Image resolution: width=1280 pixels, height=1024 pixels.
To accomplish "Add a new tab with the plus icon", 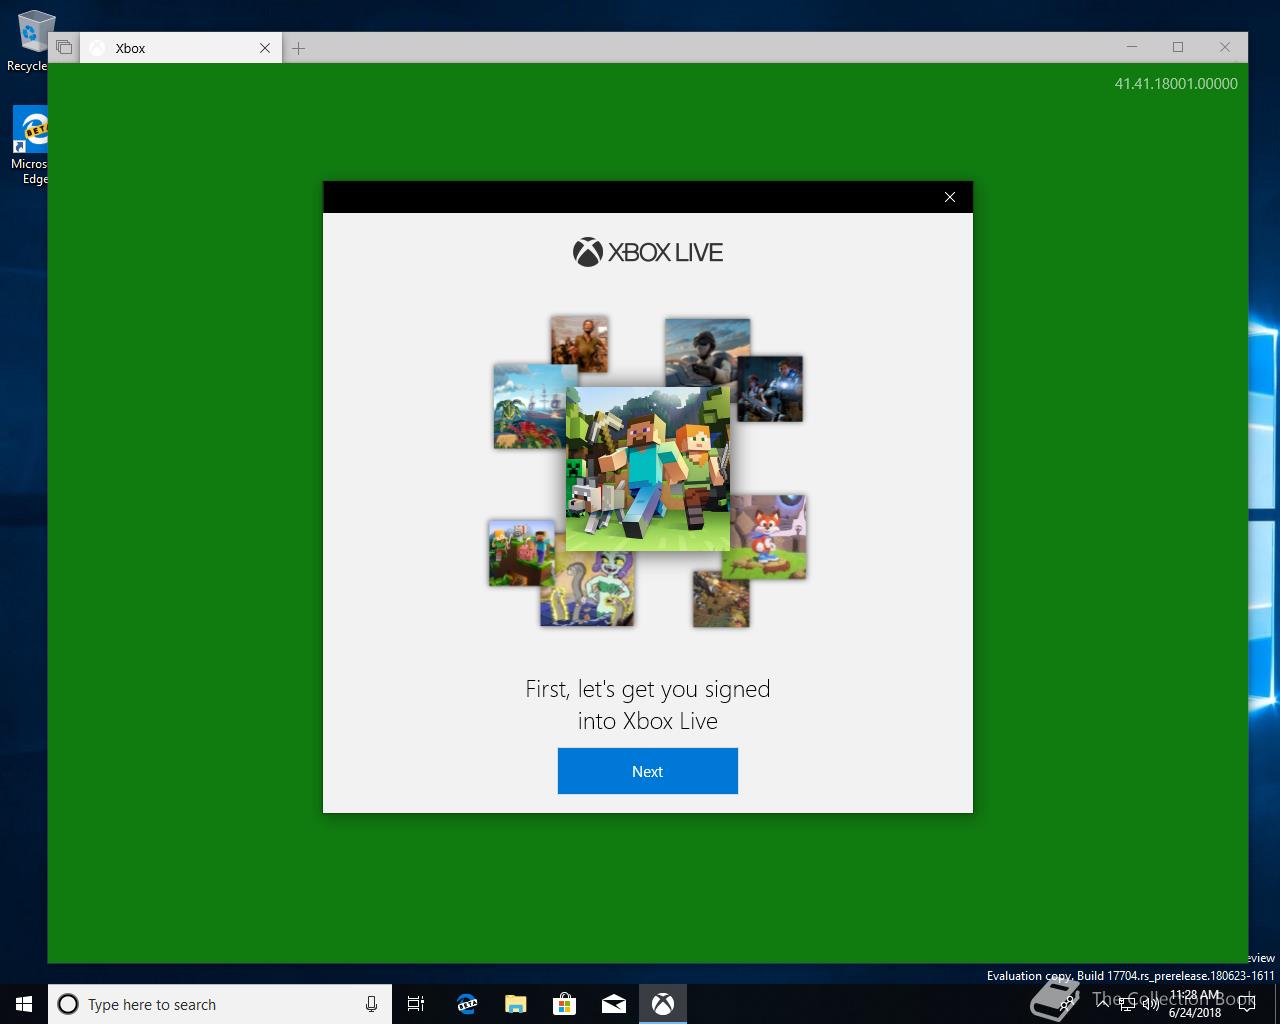I will [x=298, y=48].
